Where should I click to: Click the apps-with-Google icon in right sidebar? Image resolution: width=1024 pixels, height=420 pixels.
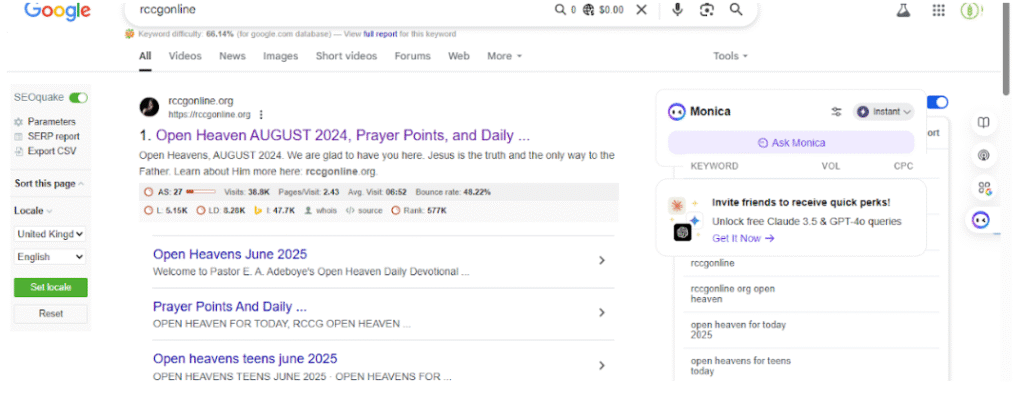(984, 188)
